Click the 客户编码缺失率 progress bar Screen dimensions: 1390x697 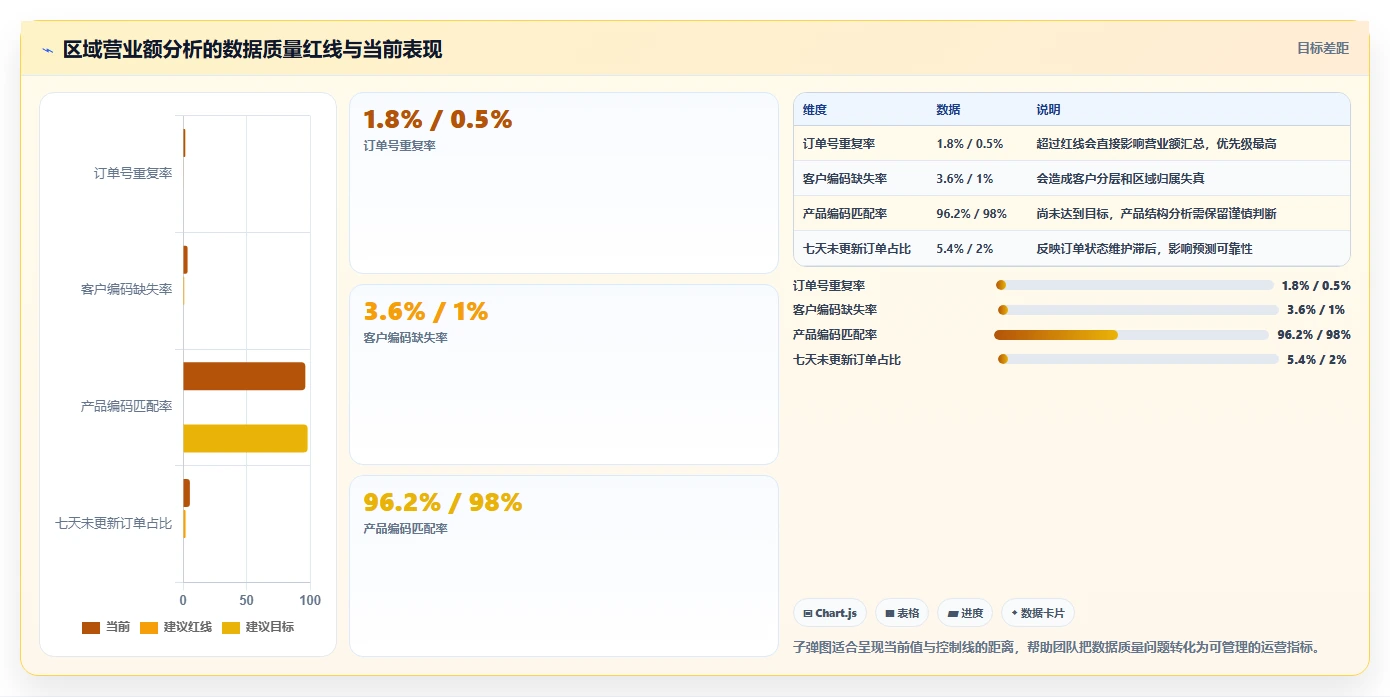(x=1138, y=310)
